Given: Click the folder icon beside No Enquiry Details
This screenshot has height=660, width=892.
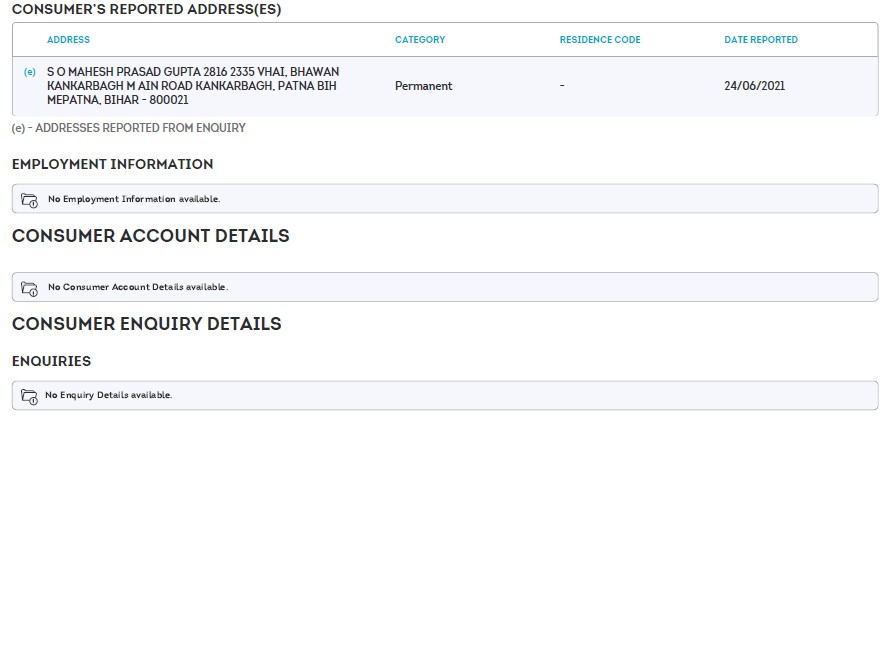Looking at the screenshot, I should (x=29, y=396).
